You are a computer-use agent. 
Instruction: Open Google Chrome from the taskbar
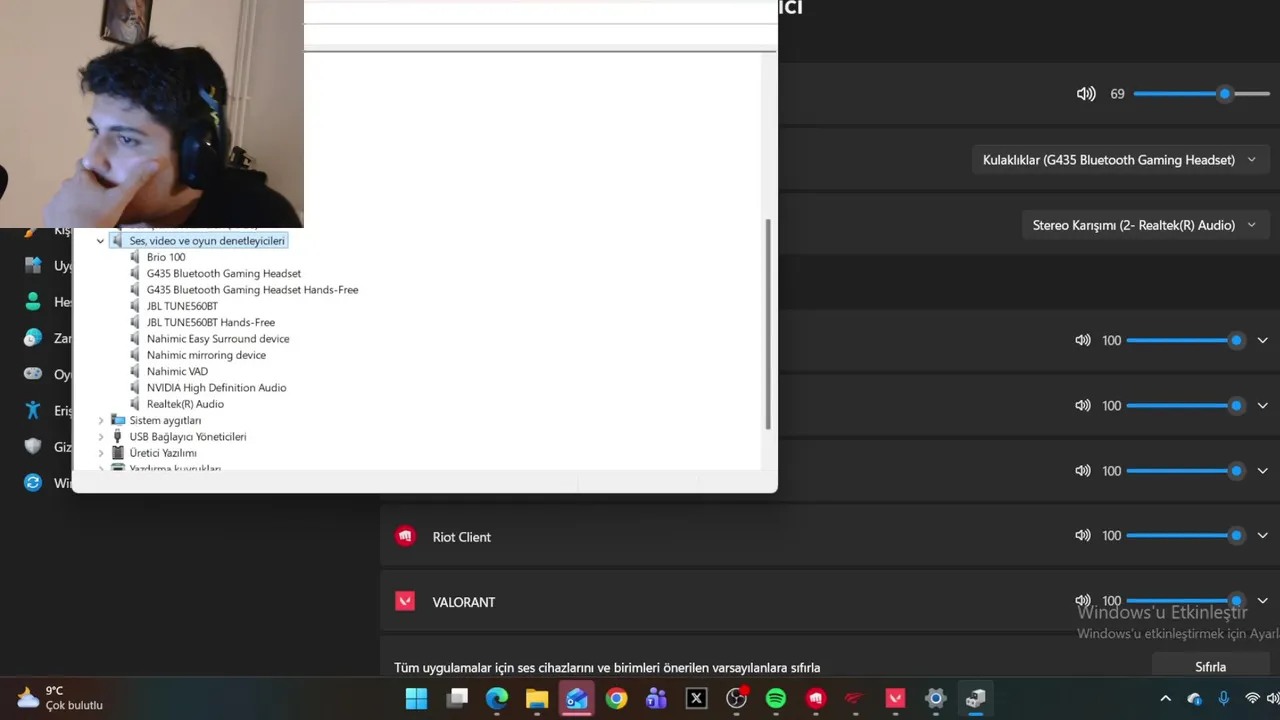[616, 698]
